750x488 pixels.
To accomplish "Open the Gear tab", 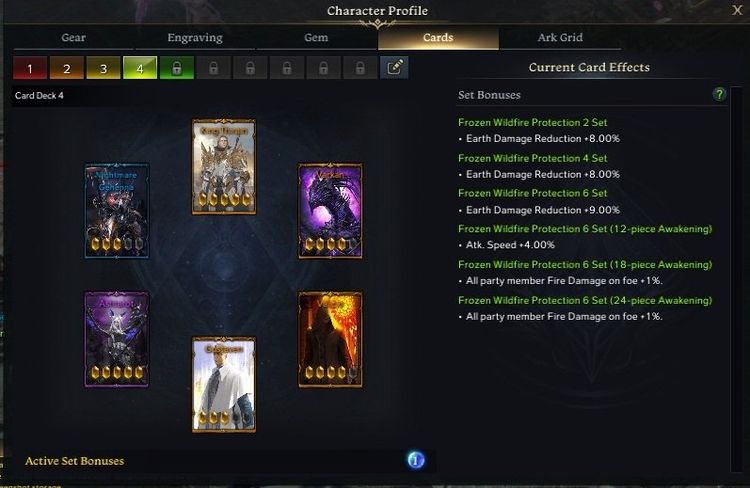I will coord(73,38).
